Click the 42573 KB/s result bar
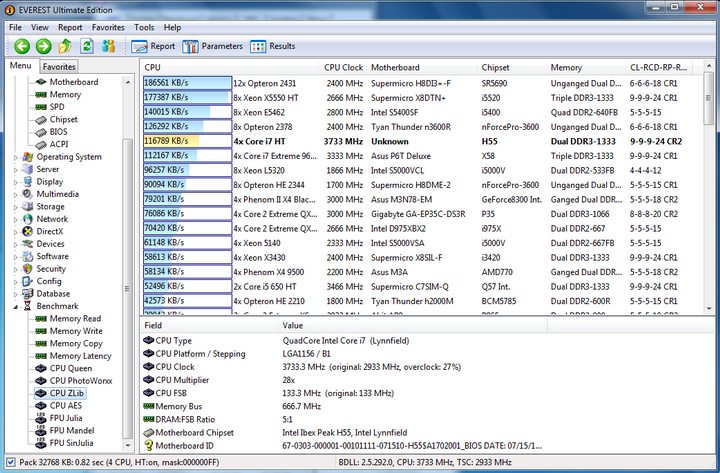The height and width of the screenshot is (473, 720). (x=187, y=301)
